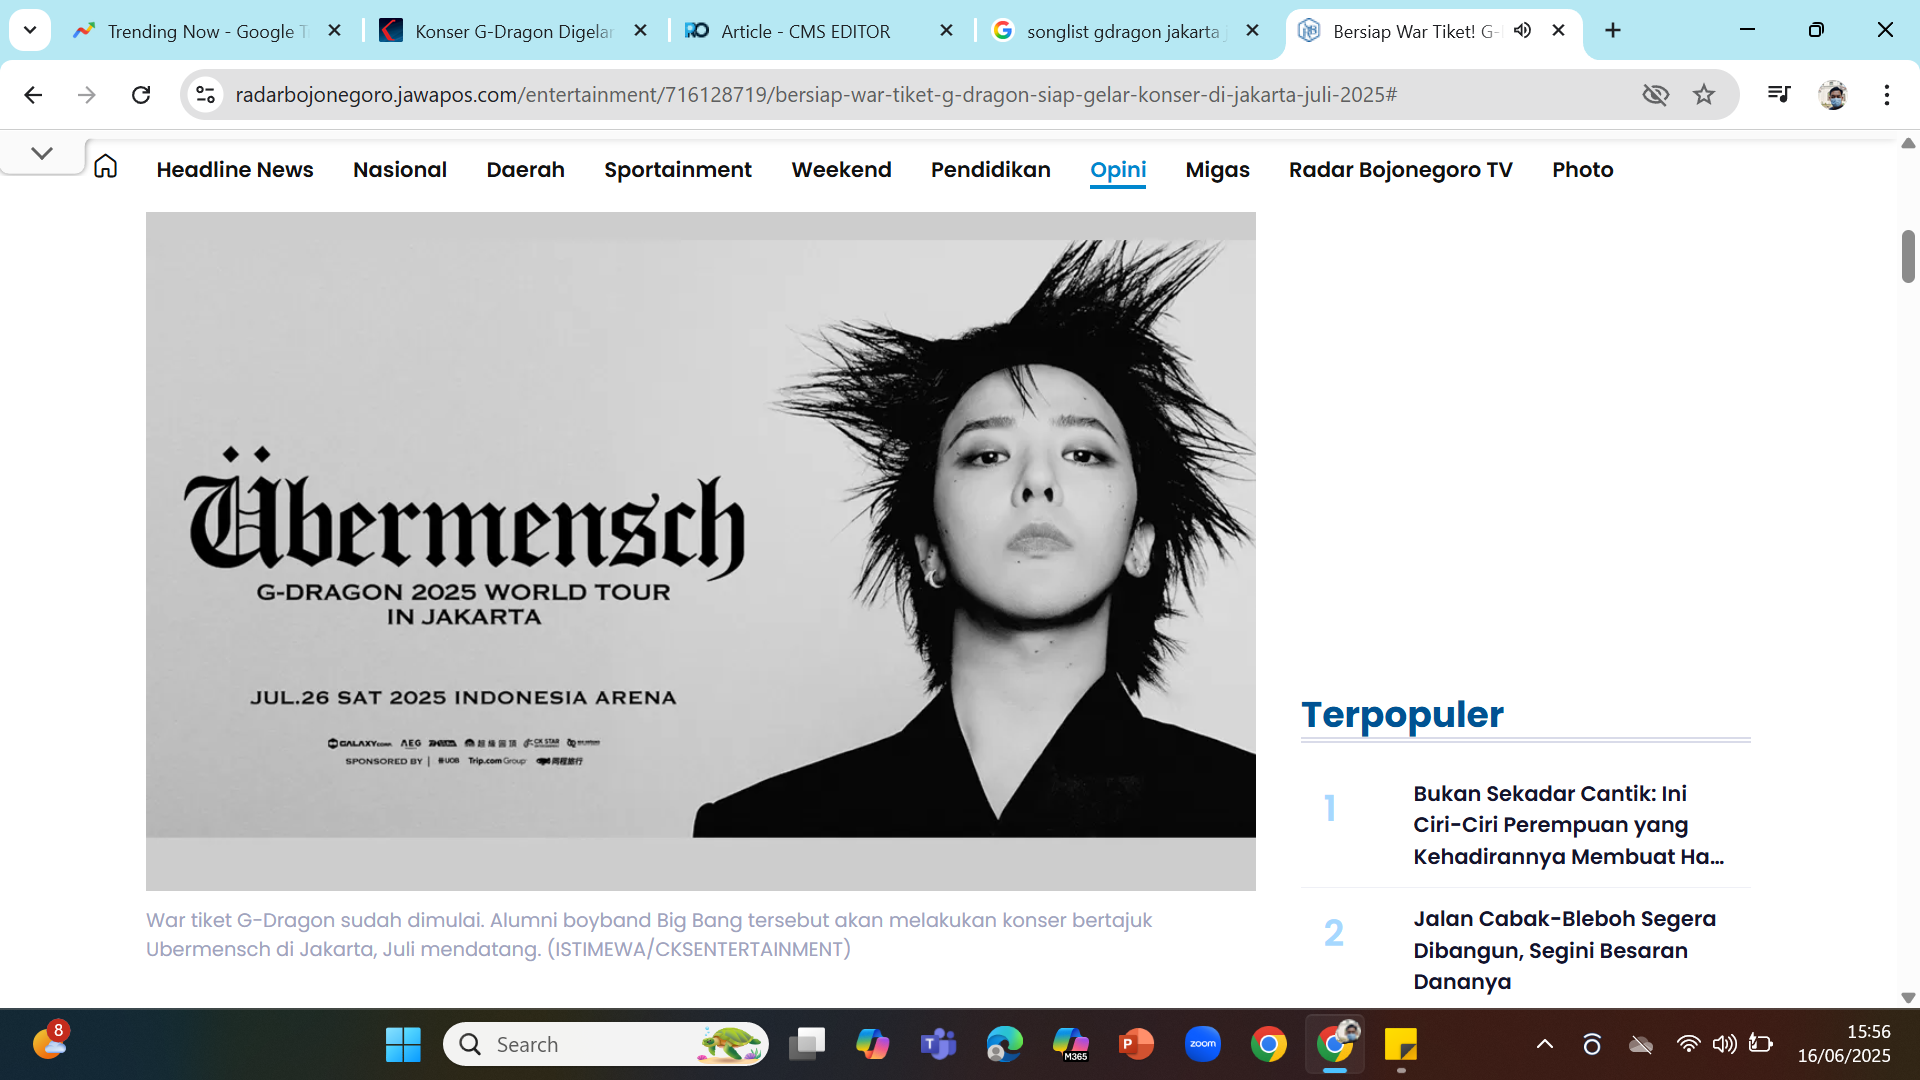Close the Konser G-Dragon tab

coord(641,31)
